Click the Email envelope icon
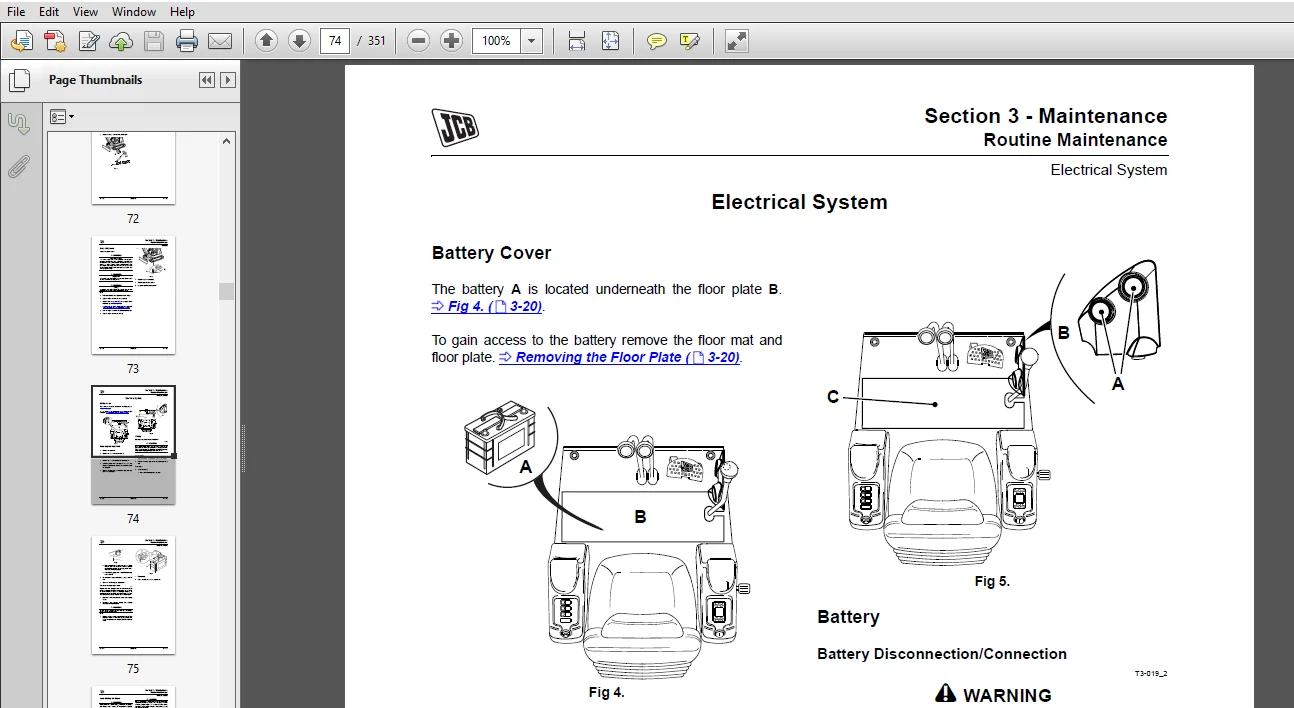 220,41
